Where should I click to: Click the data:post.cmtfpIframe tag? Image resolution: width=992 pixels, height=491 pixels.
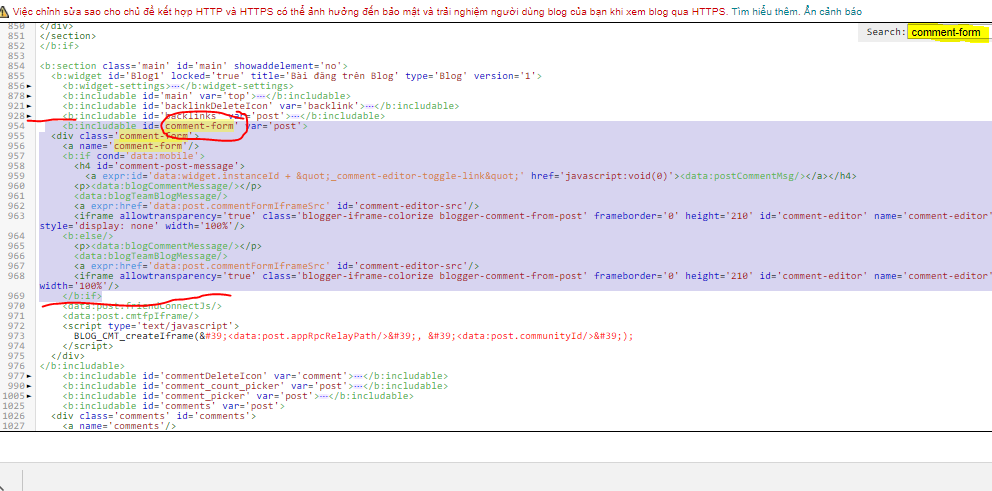131,316
